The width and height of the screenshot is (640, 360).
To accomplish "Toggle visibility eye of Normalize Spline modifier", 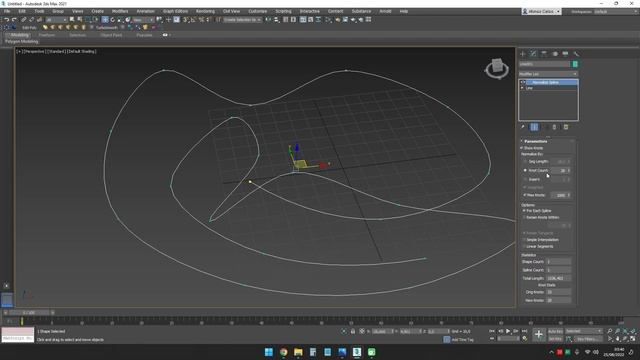I will 522,82.
